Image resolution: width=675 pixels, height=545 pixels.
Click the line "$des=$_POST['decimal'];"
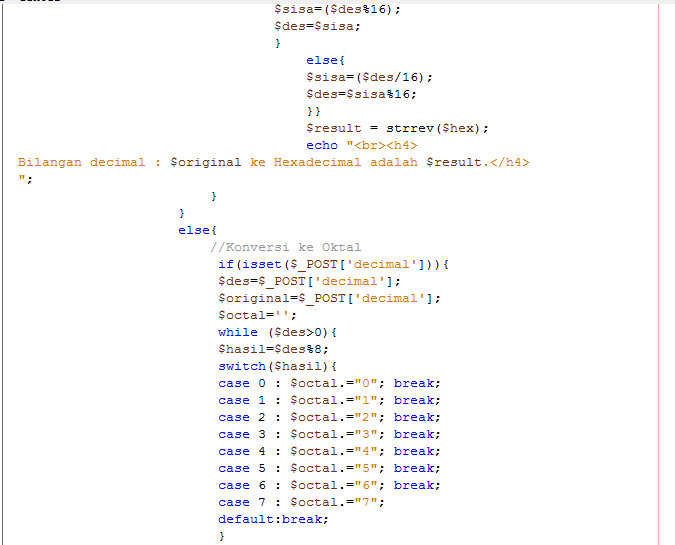309,282
